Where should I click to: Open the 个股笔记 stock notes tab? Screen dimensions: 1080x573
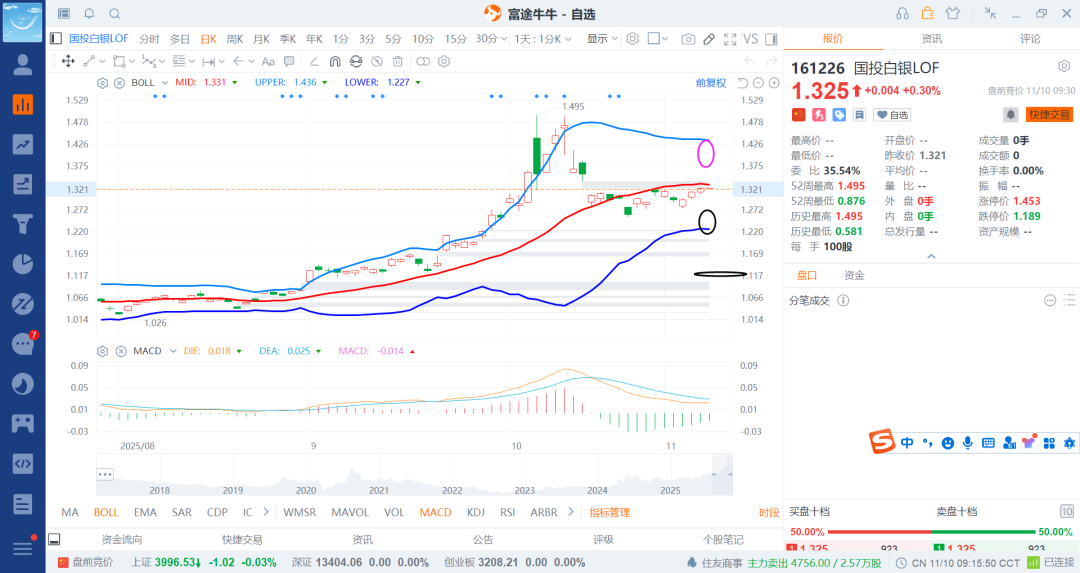tap(723, 539)
